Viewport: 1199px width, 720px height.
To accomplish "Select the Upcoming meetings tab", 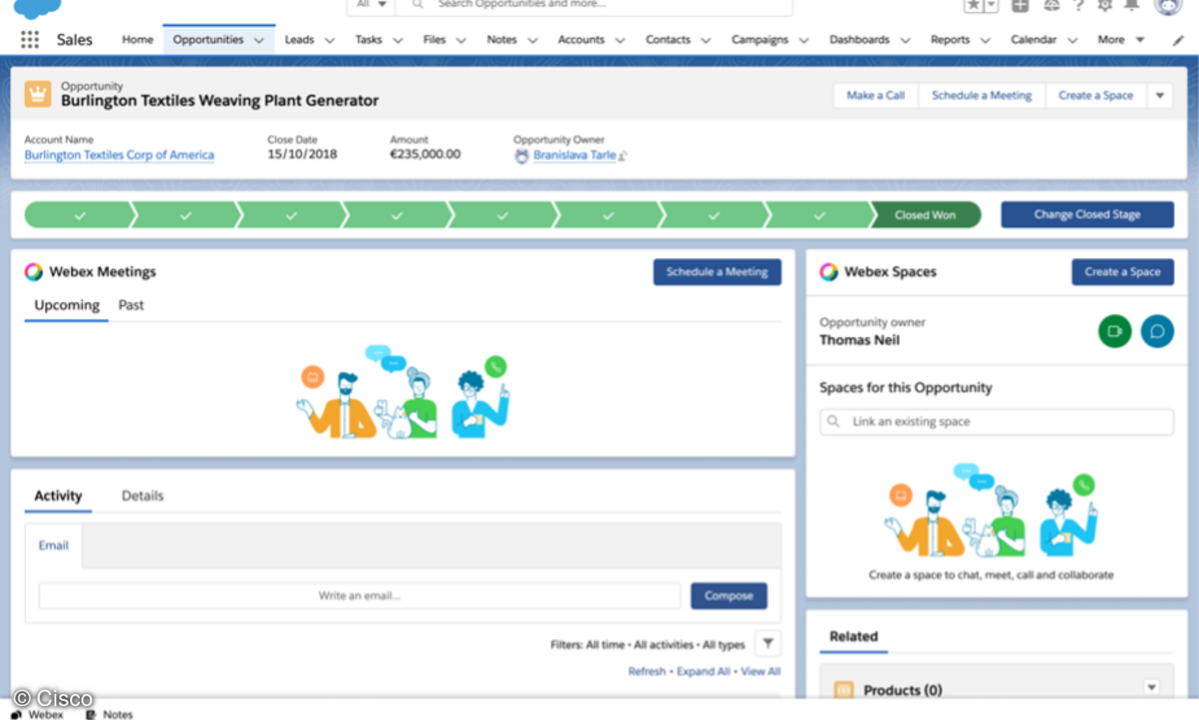I will coord(67,305).
